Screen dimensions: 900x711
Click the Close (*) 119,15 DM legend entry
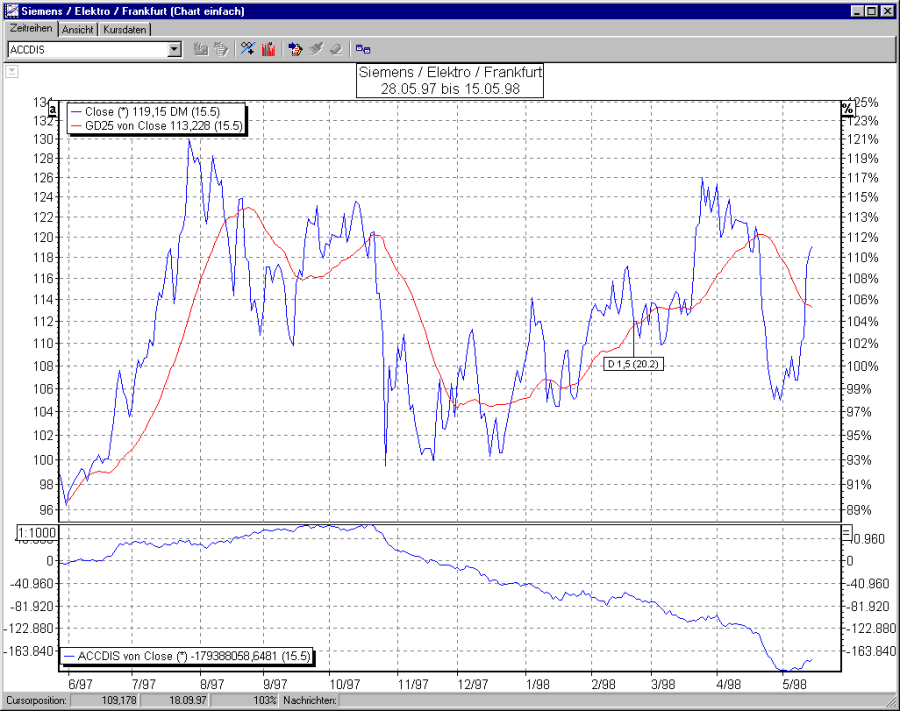(150, 111)
